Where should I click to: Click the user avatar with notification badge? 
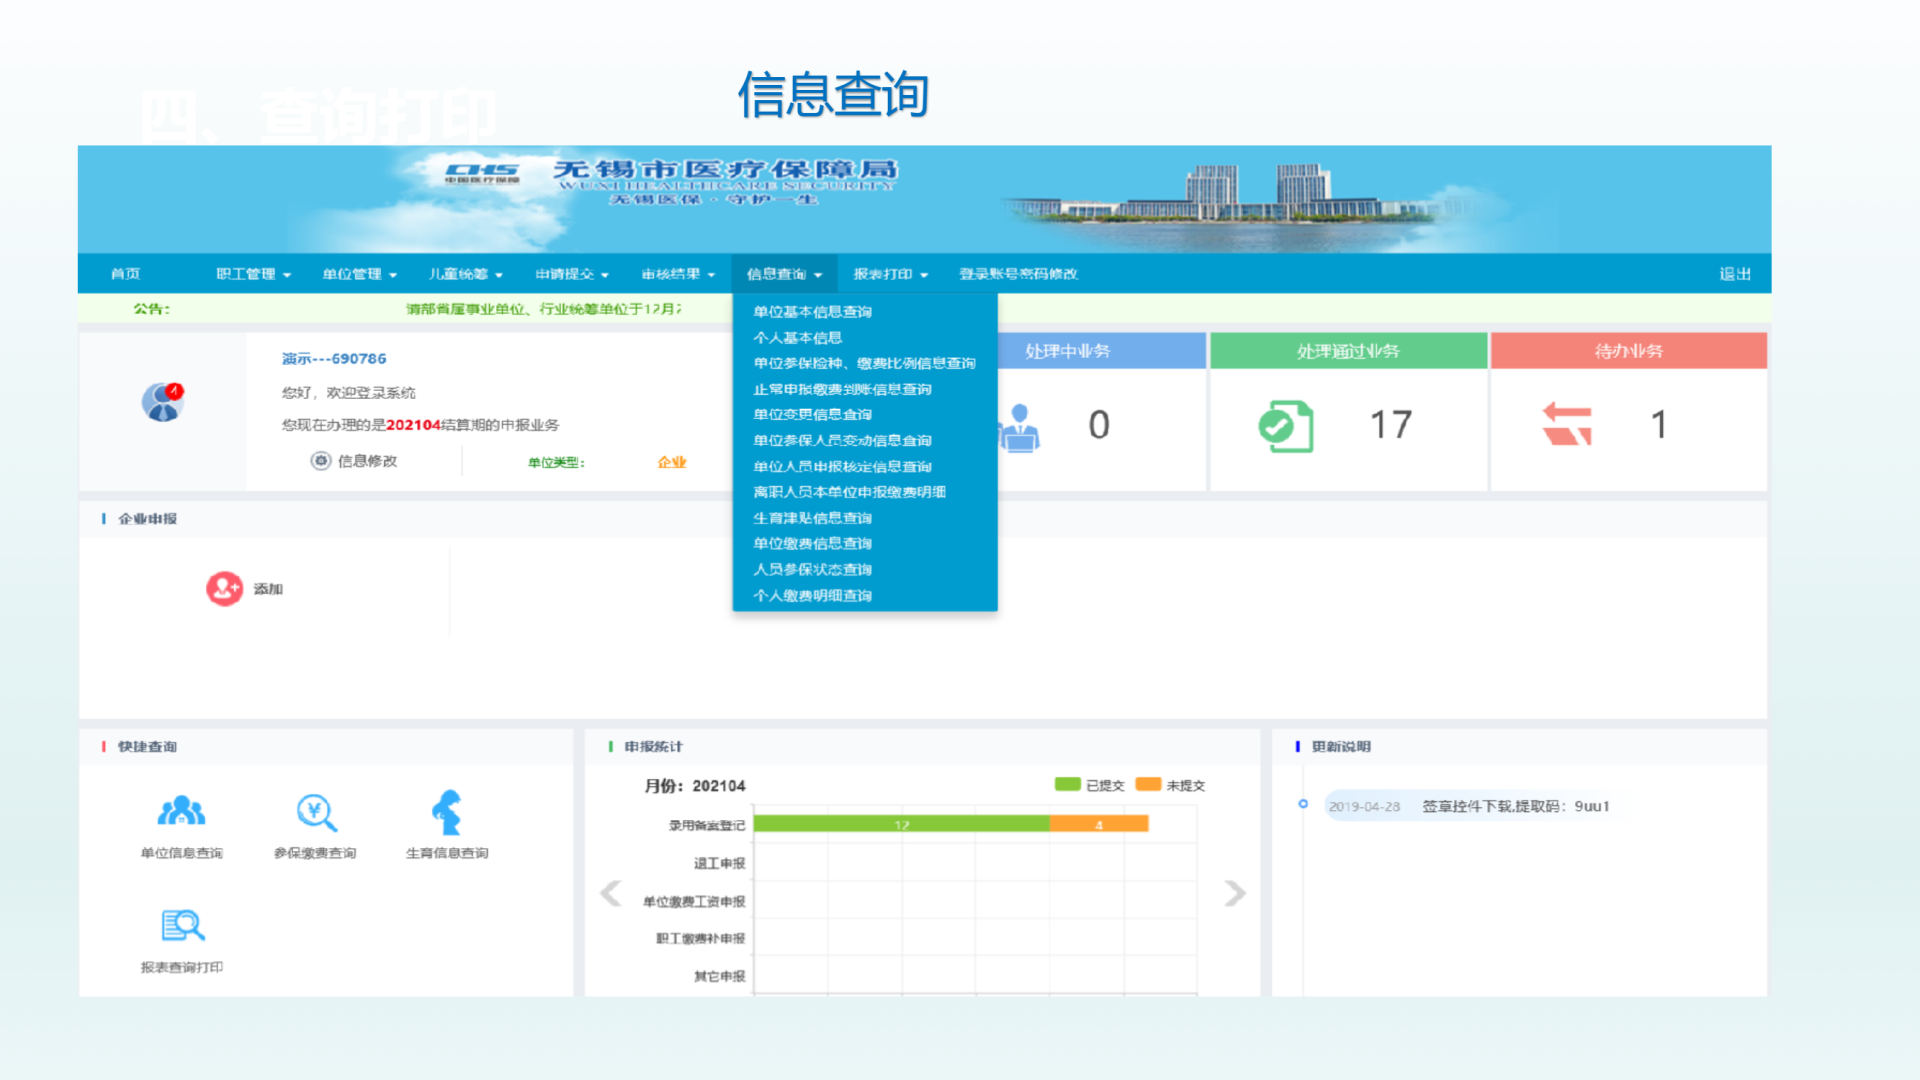click(x=162, y=402)
